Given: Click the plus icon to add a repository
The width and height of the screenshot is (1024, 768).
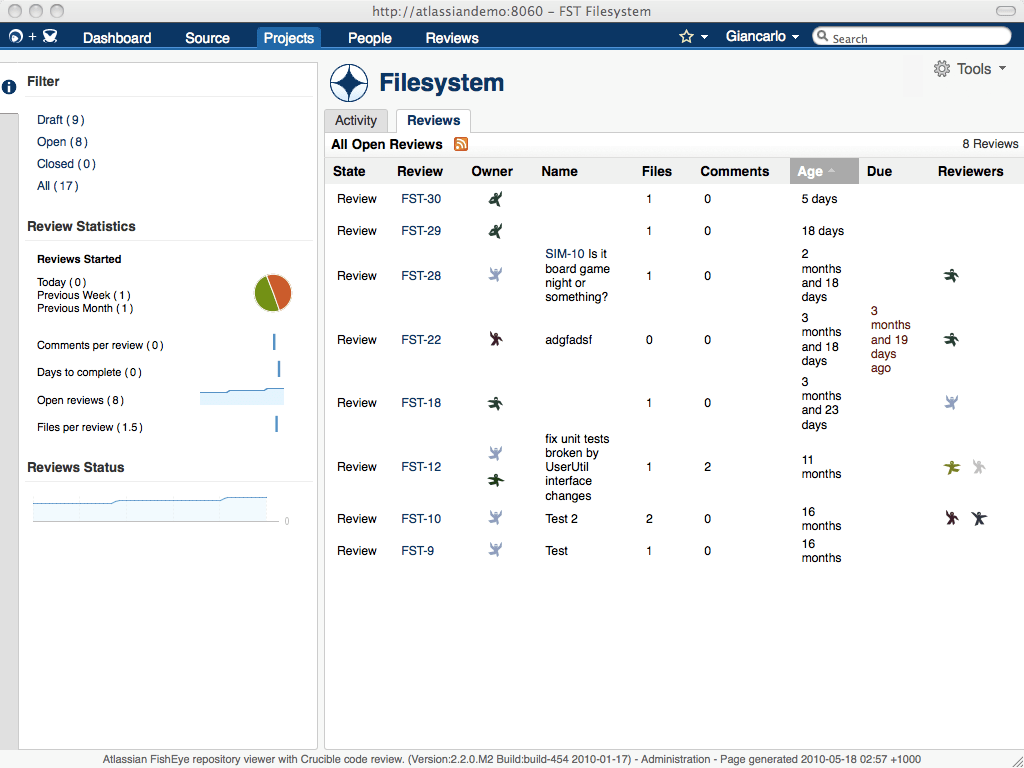Looking at the screenshot, I should tap(32, 37).
